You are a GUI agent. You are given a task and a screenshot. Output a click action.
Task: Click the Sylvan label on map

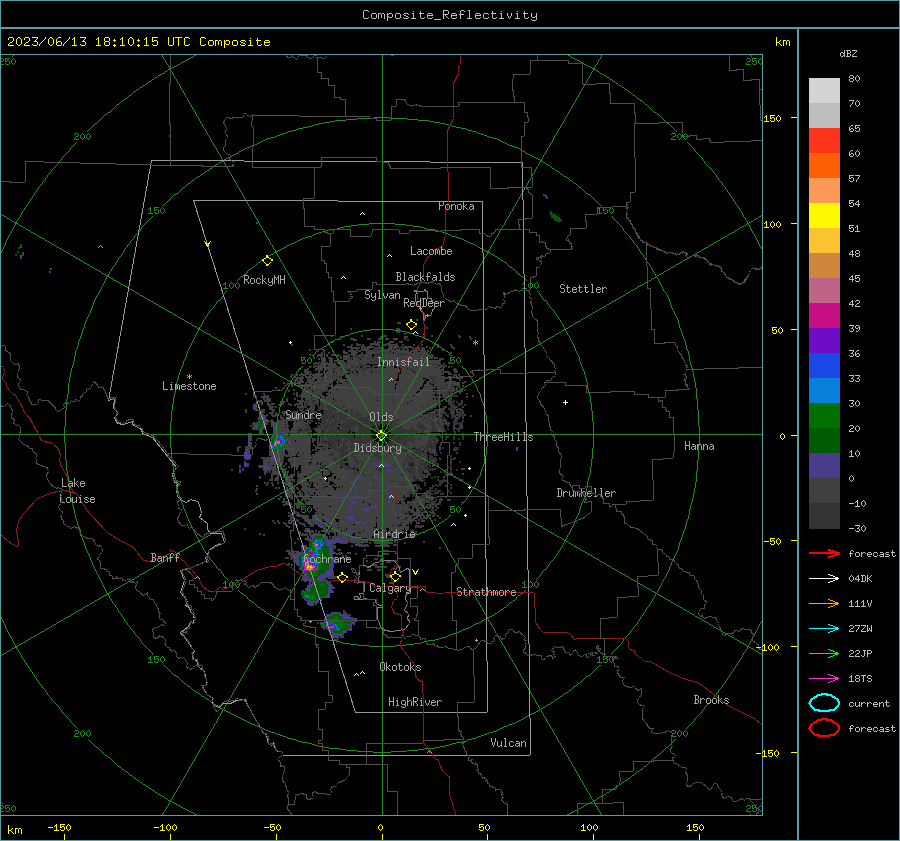[382, 295]
